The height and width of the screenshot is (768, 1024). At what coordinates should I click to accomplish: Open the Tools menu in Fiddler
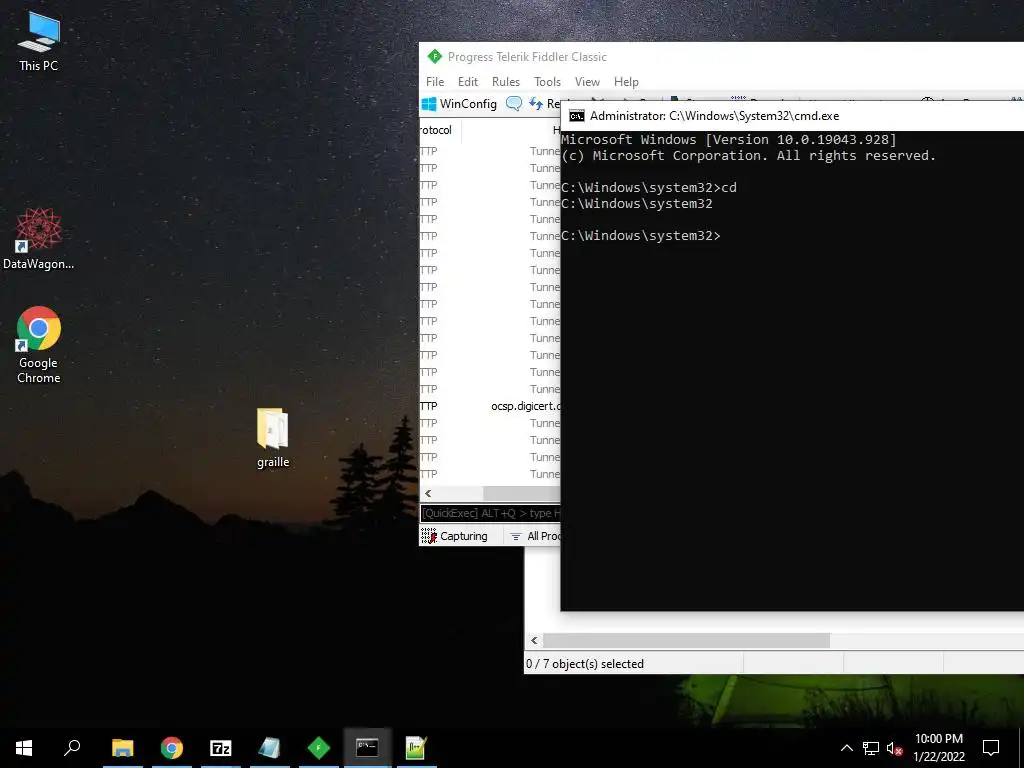(x=547, y=82)
